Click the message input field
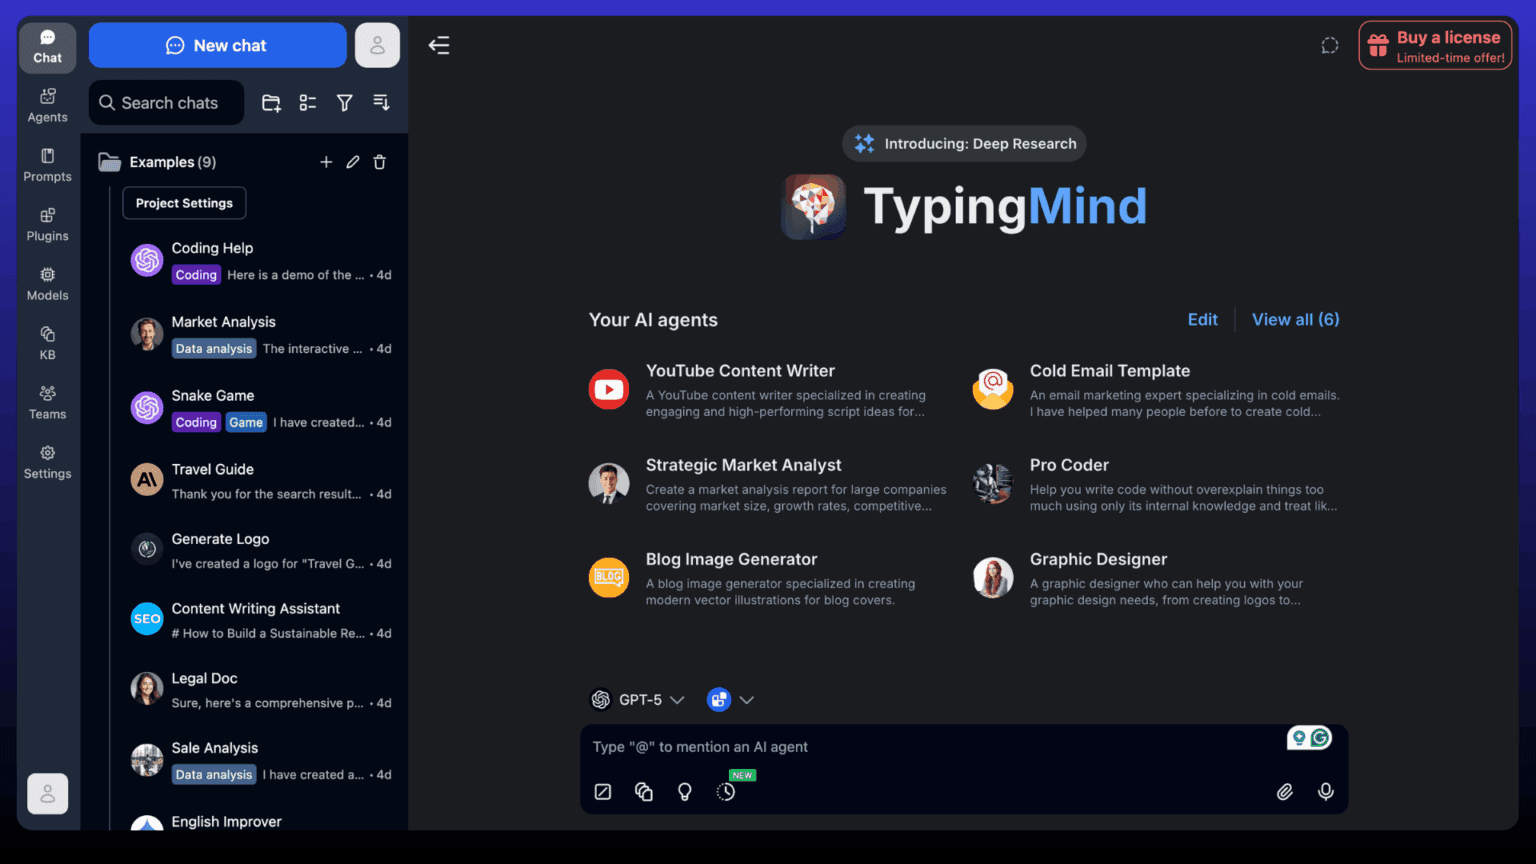The height and width of the screenshot is (864, 1536). coord(930,747)
